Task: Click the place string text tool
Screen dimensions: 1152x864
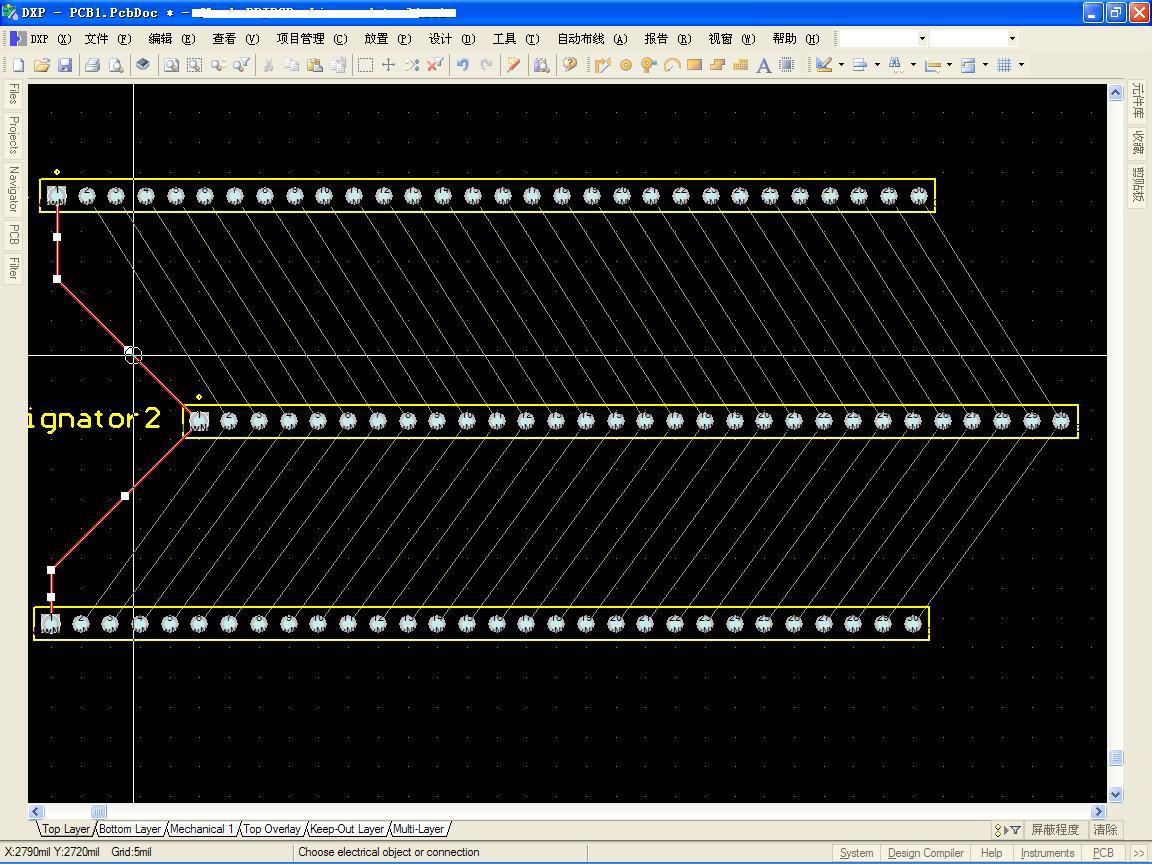Action: (x=763, y=65)
